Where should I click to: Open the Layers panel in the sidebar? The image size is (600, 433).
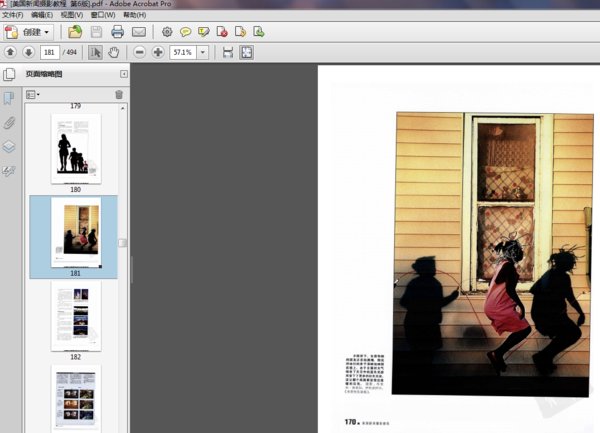pyautogui.click(x=9, y=147)
